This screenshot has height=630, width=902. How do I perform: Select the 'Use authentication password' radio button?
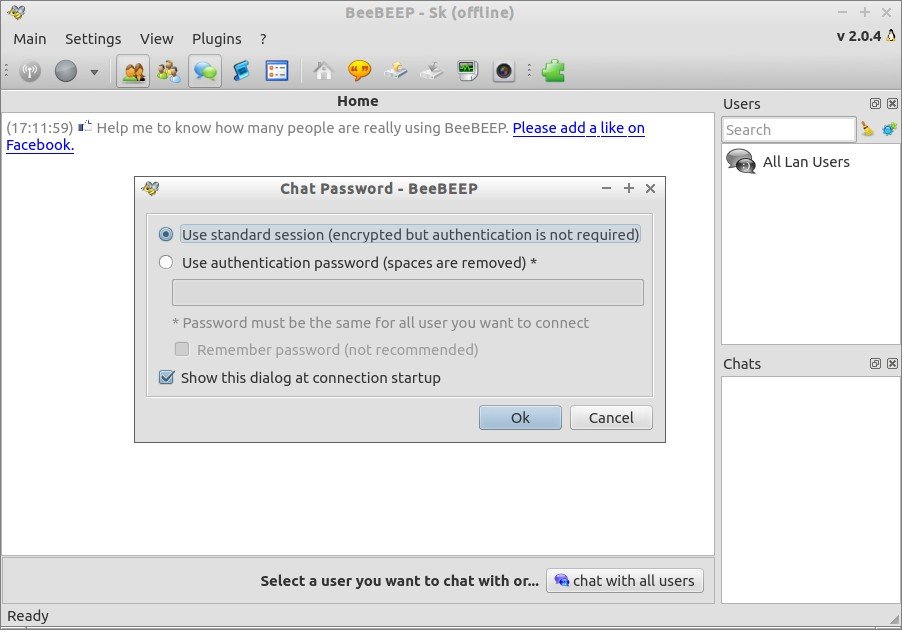[166, 262]
